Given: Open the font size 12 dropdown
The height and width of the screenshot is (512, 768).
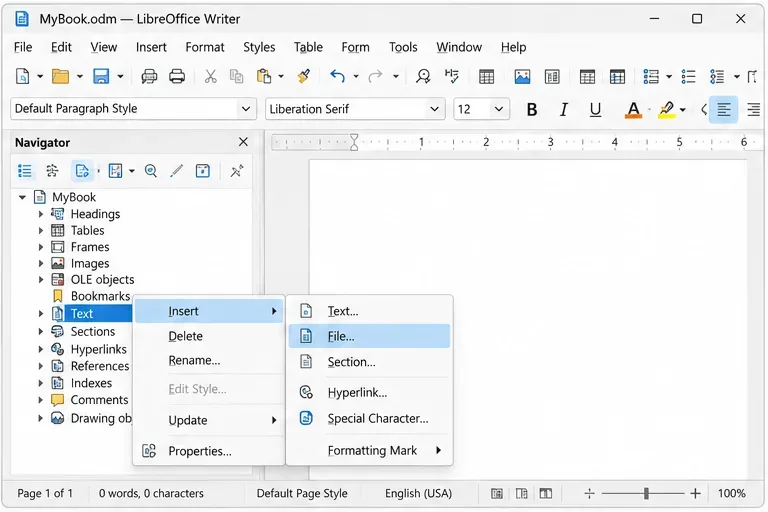Looking at the screenshot, I should [x=499, y=109].
